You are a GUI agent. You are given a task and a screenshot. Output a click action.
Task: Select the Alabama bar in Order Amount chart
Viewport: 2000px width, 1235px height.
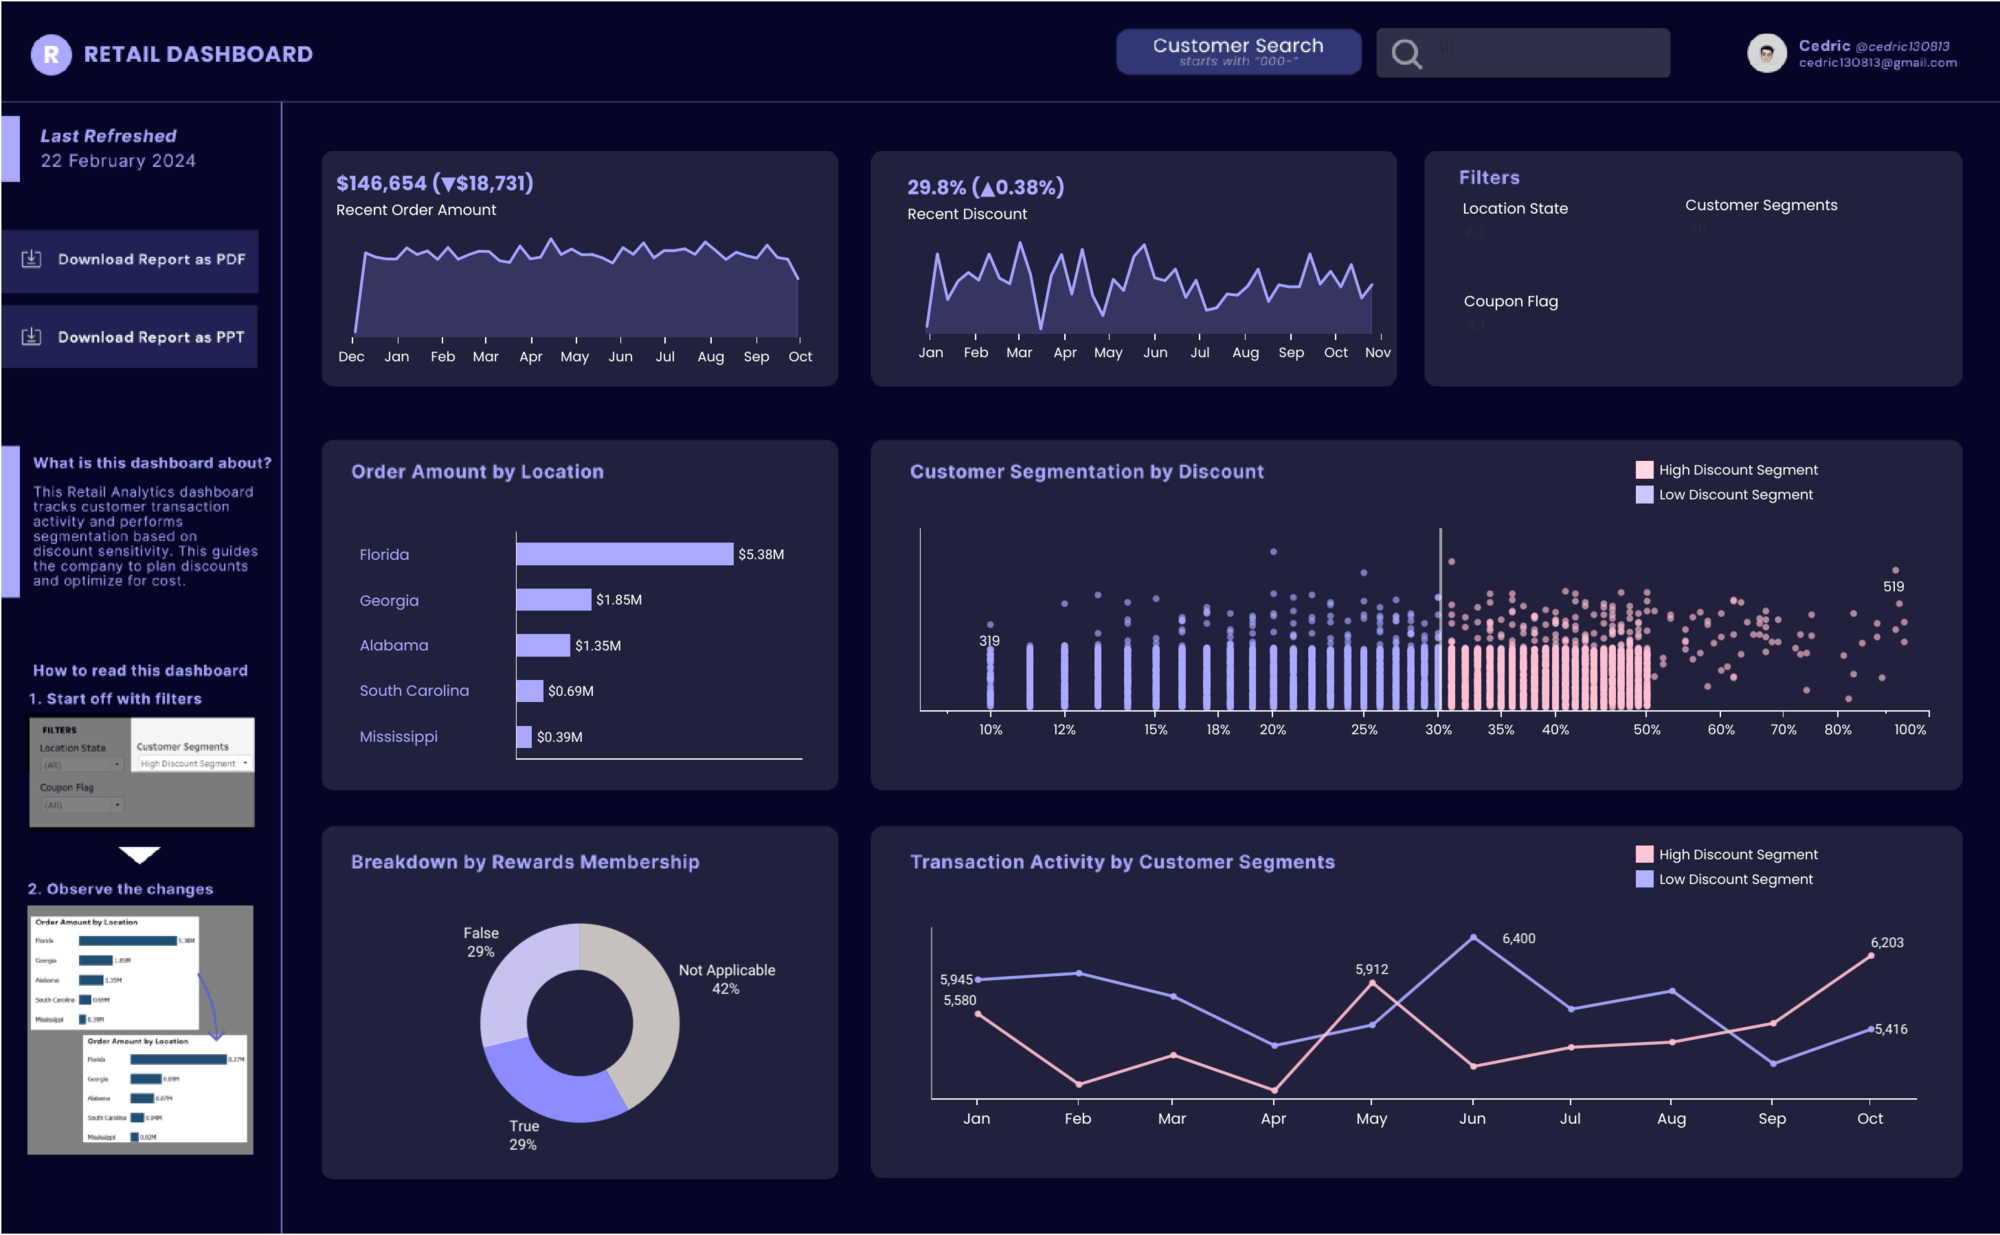pos(543,646)
